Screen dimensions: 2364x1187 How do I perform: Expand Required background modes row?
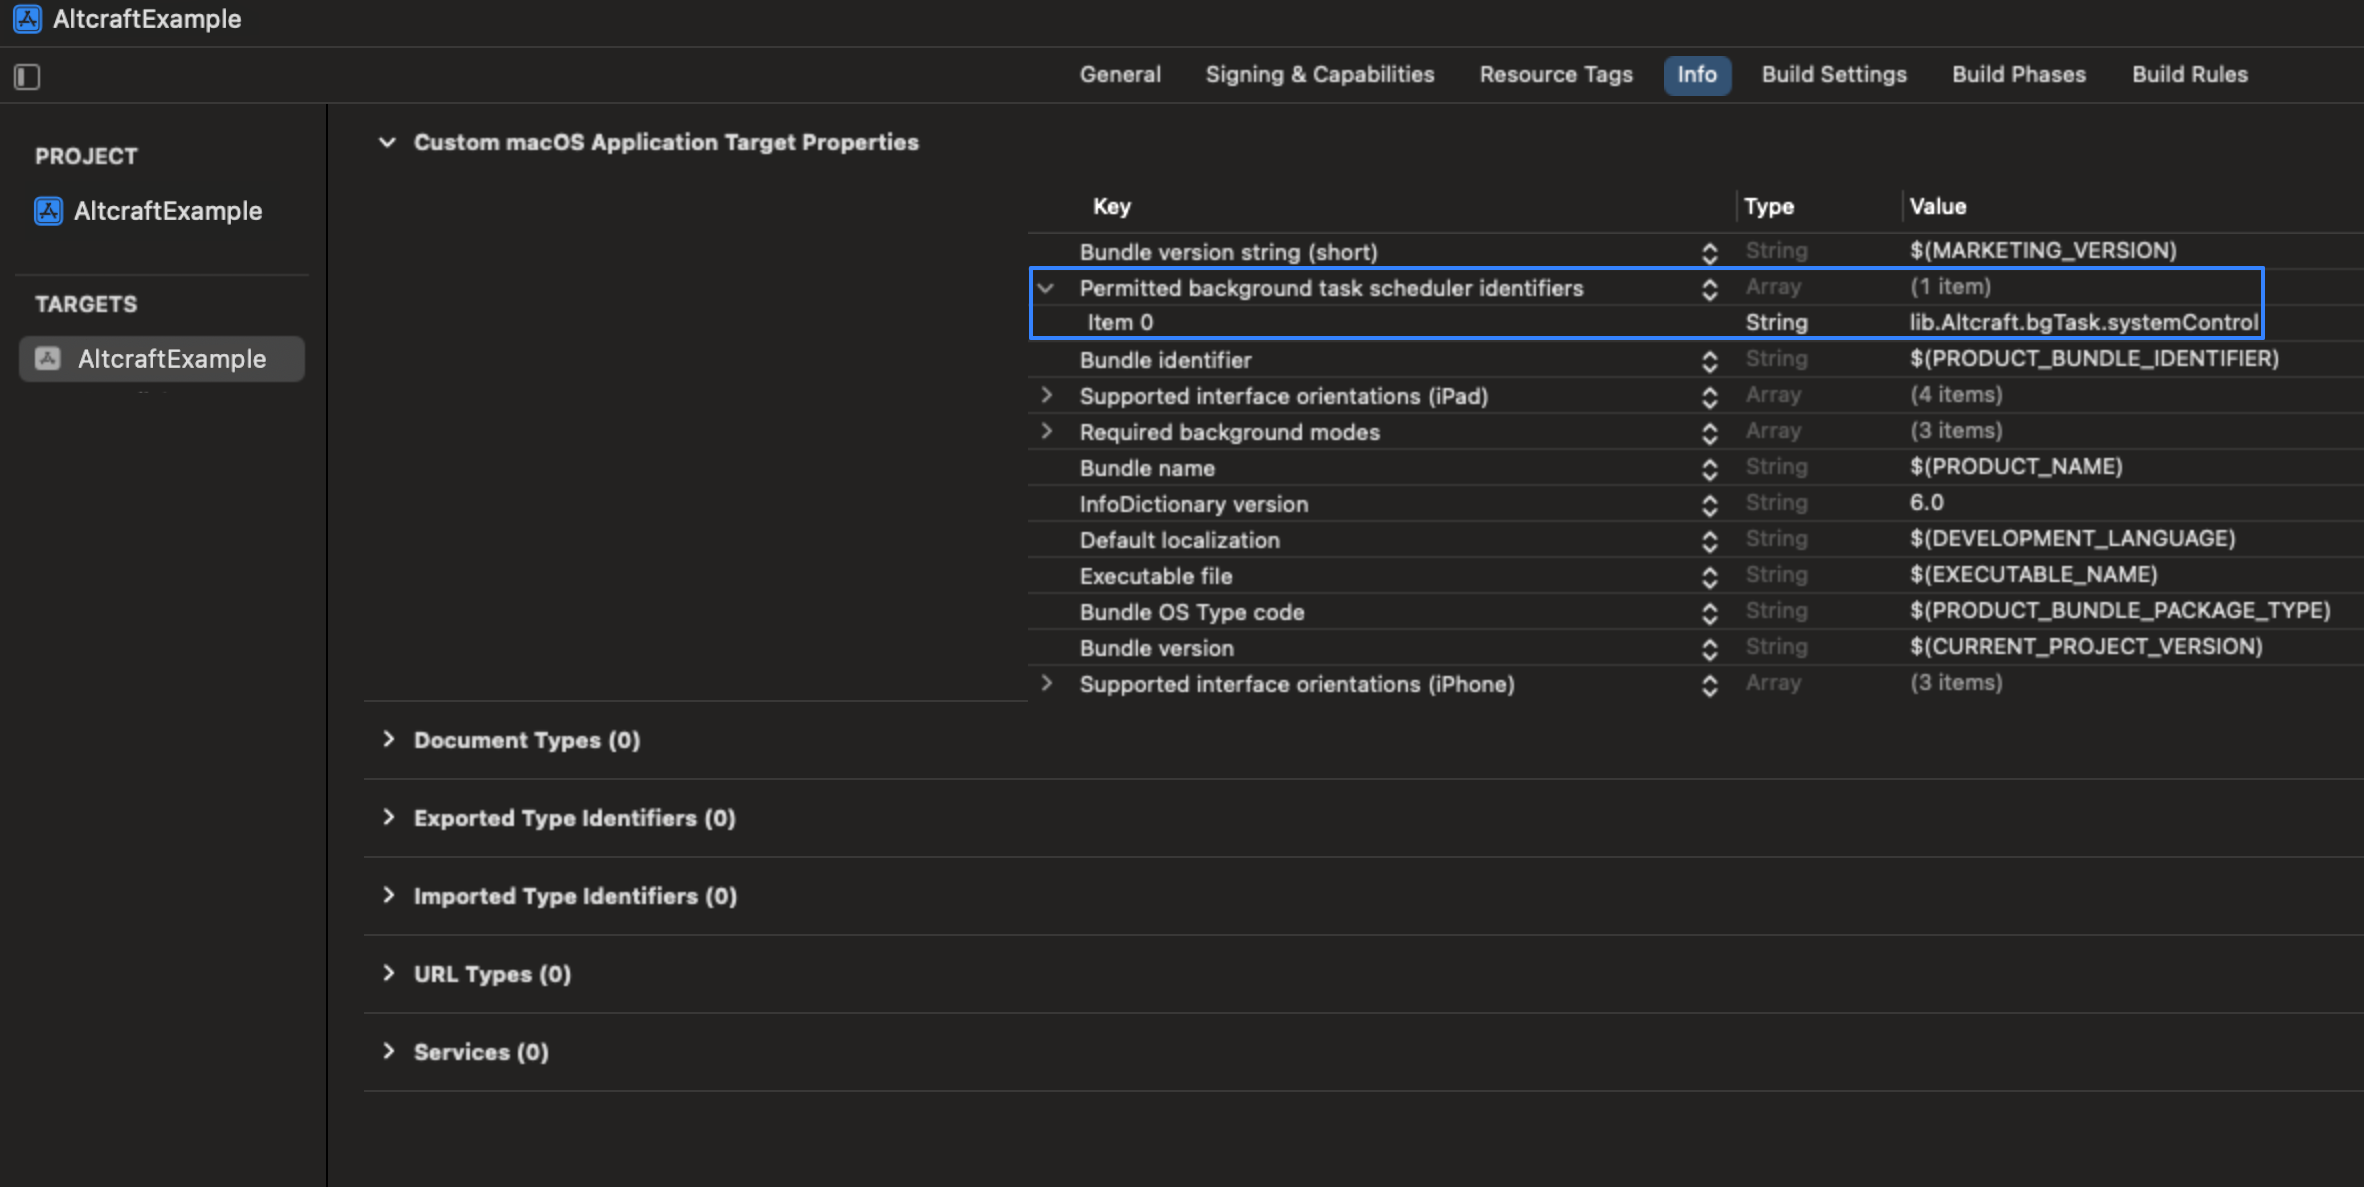(x=1046, y=431)
